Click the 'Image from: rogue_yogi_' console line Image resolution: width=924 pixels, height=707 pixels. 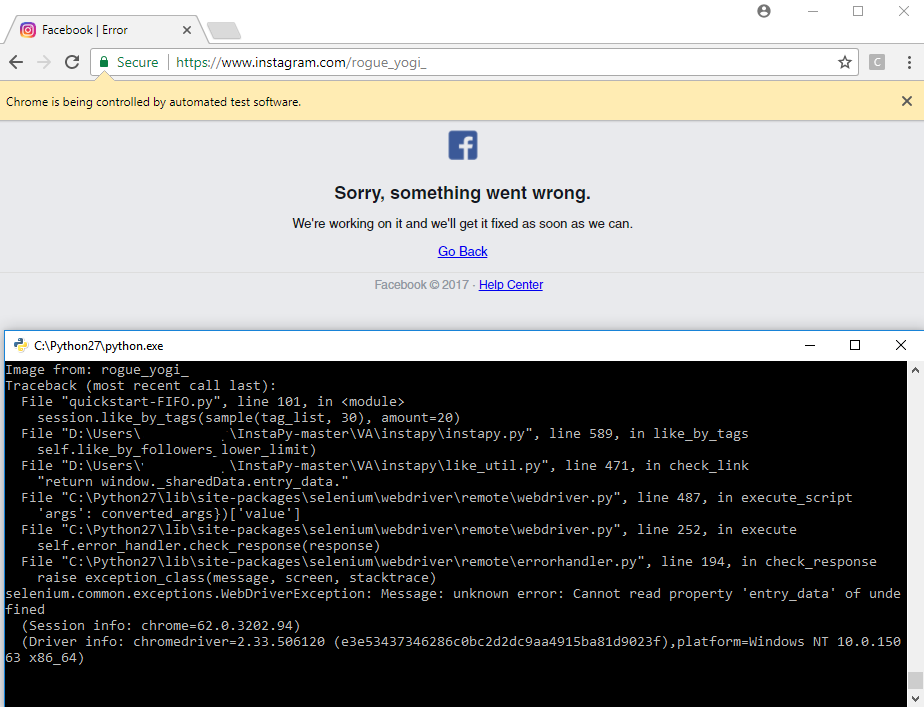point(97,369)
